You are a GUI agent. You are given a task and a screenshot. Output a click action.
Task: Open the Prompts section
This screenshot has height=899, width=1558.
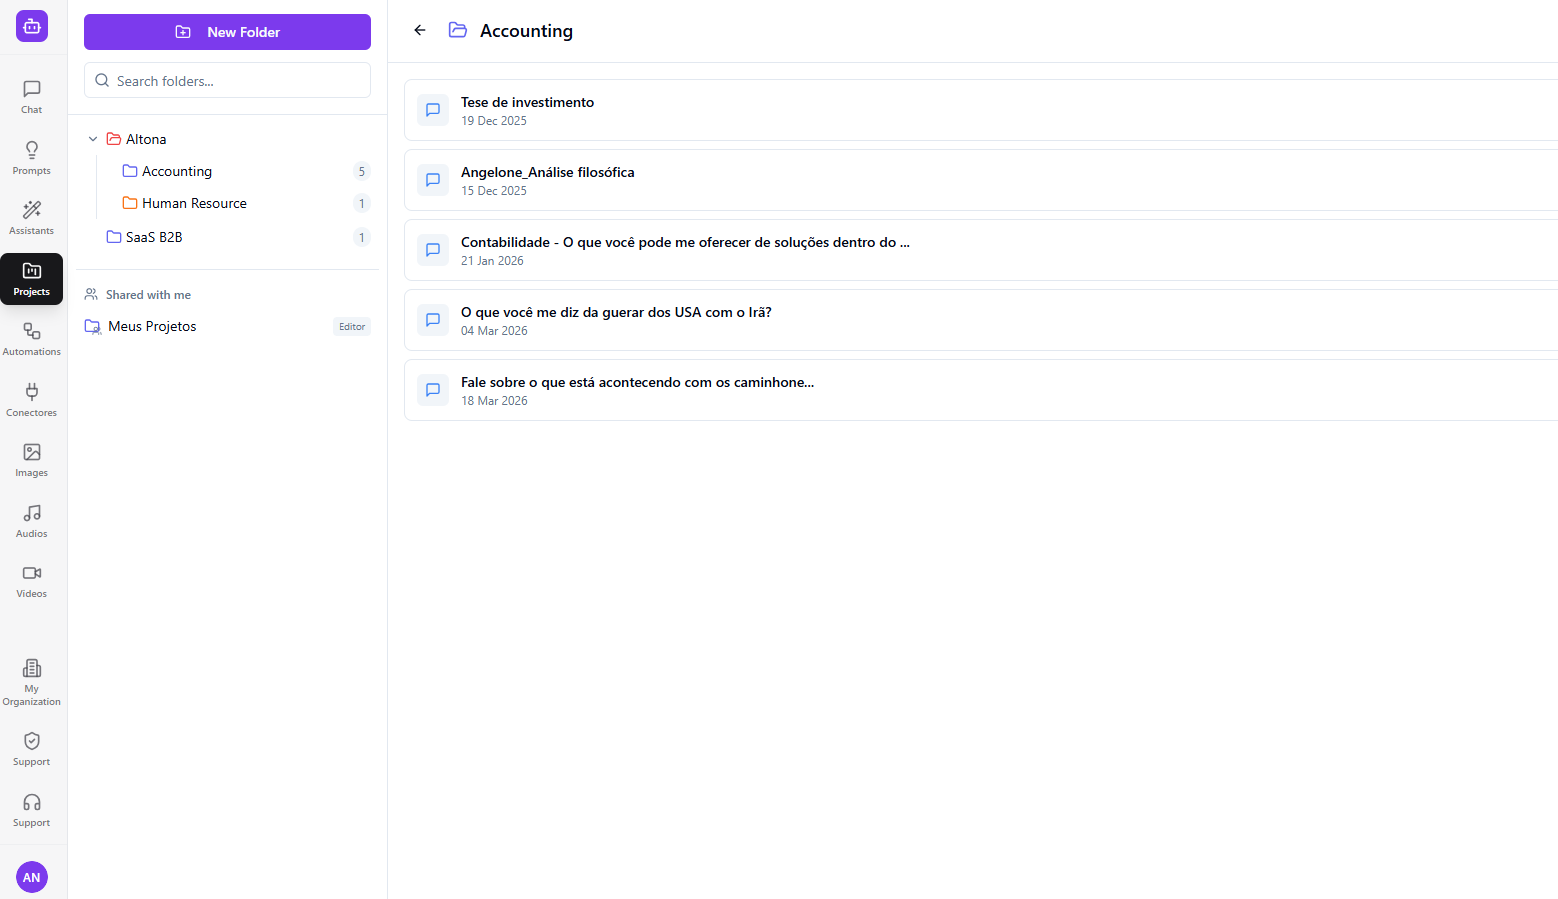32,158
